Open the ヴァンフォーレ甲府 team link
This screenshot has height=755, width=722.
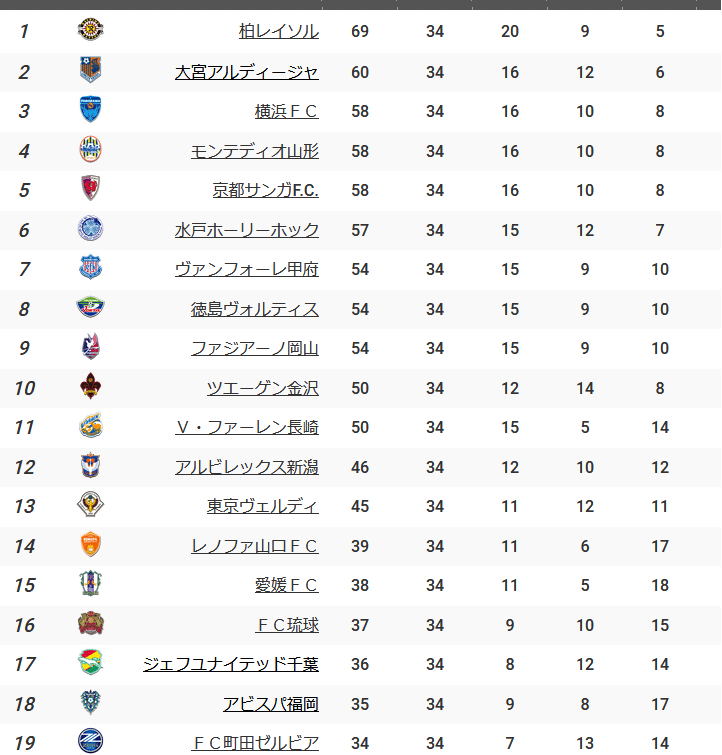(x=247, y=269)
